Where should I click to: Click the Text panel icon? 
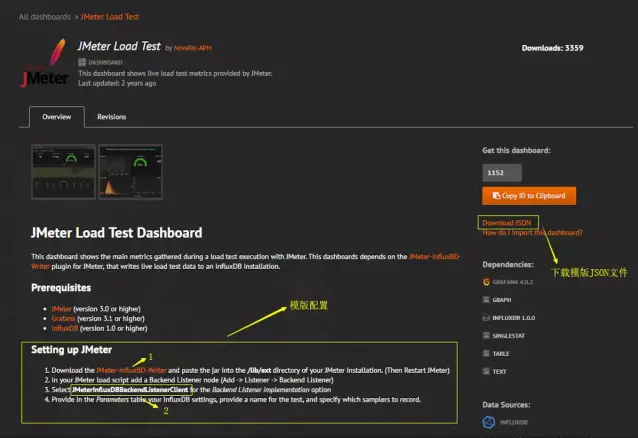point(486,371)
